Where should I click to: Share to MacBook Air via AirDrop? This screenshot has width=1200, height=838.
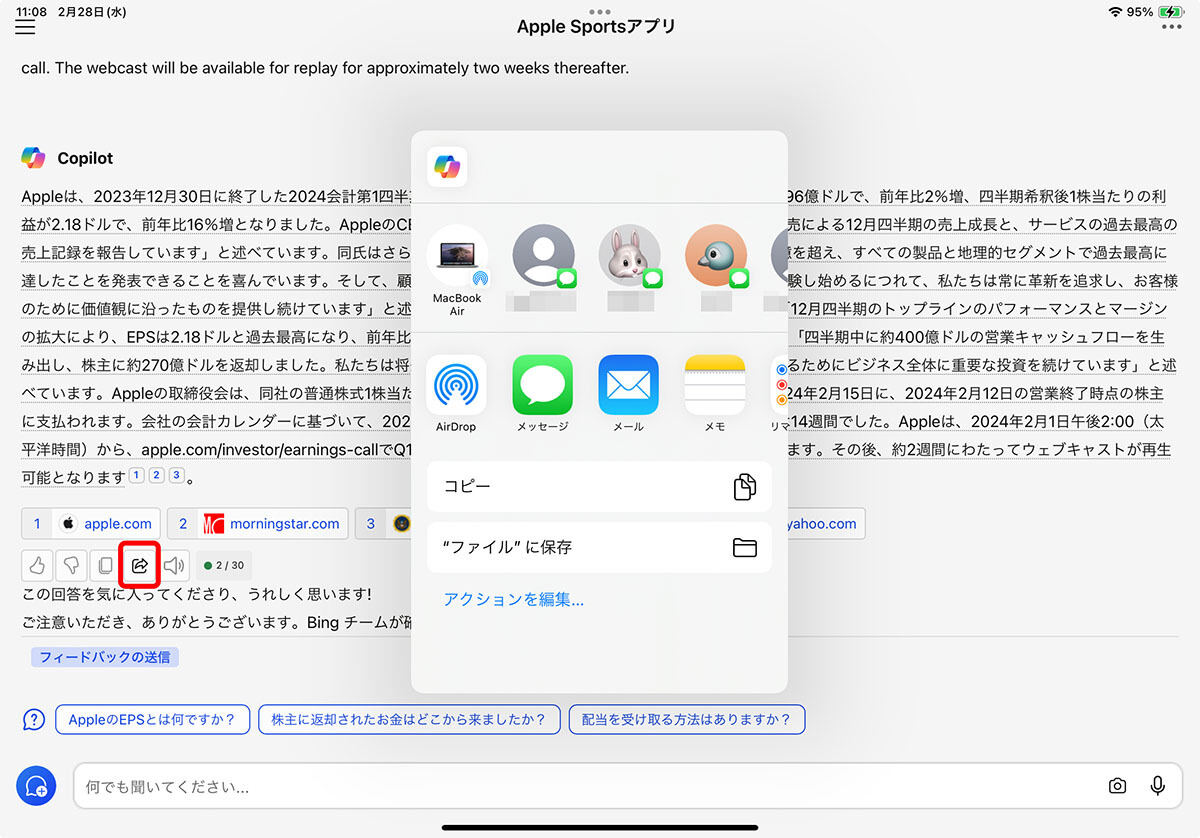[457, 269]
